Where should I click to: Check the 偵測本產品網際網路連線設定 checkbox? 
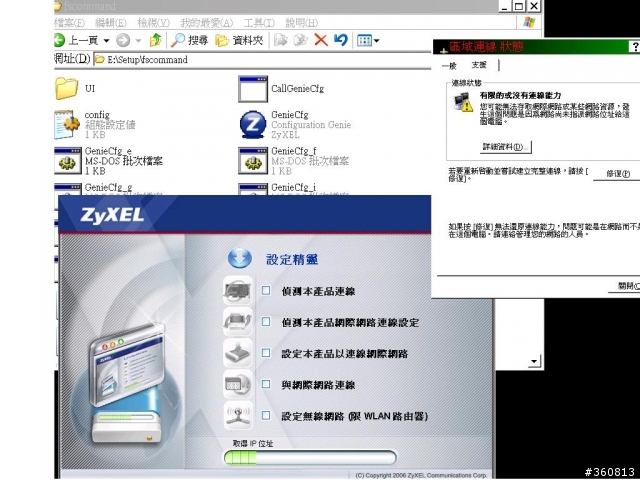pyautogui.click(x=266, y=322)
